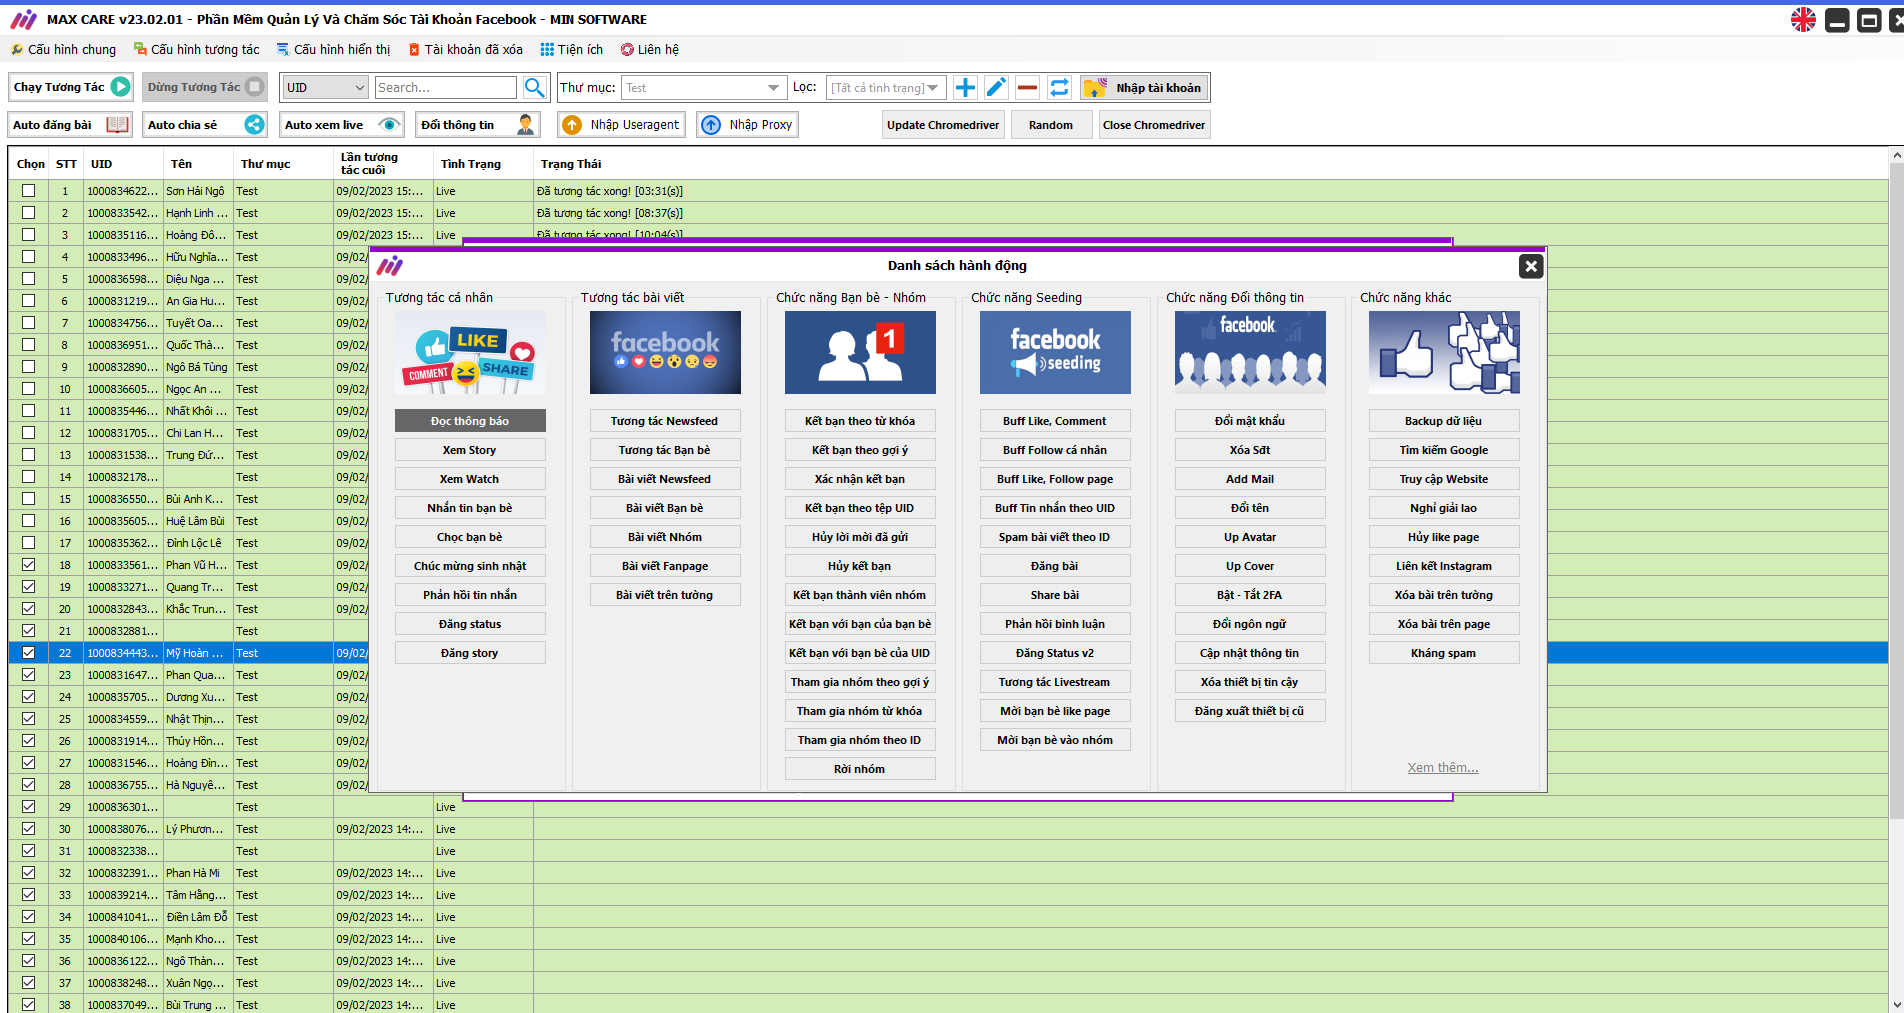
Task: Open the UID search type dropdown
Action: [326, 88]
